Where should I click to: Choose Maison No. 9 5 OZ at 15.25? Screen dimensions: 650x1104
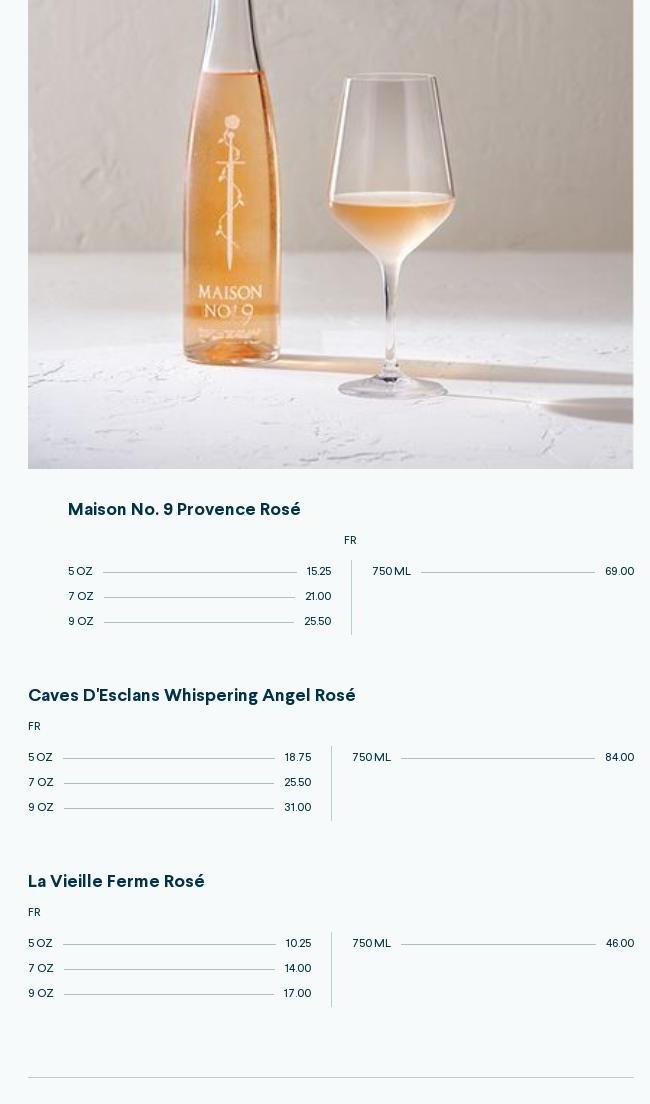(199, 572)
